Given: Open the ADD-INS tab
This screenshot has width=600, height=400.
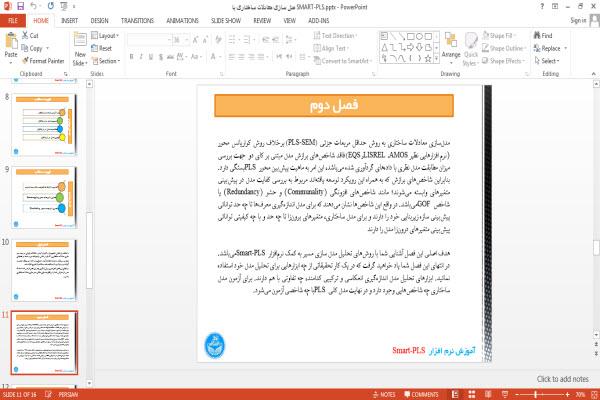Looking at the screenshot, I should pos(318,20).
